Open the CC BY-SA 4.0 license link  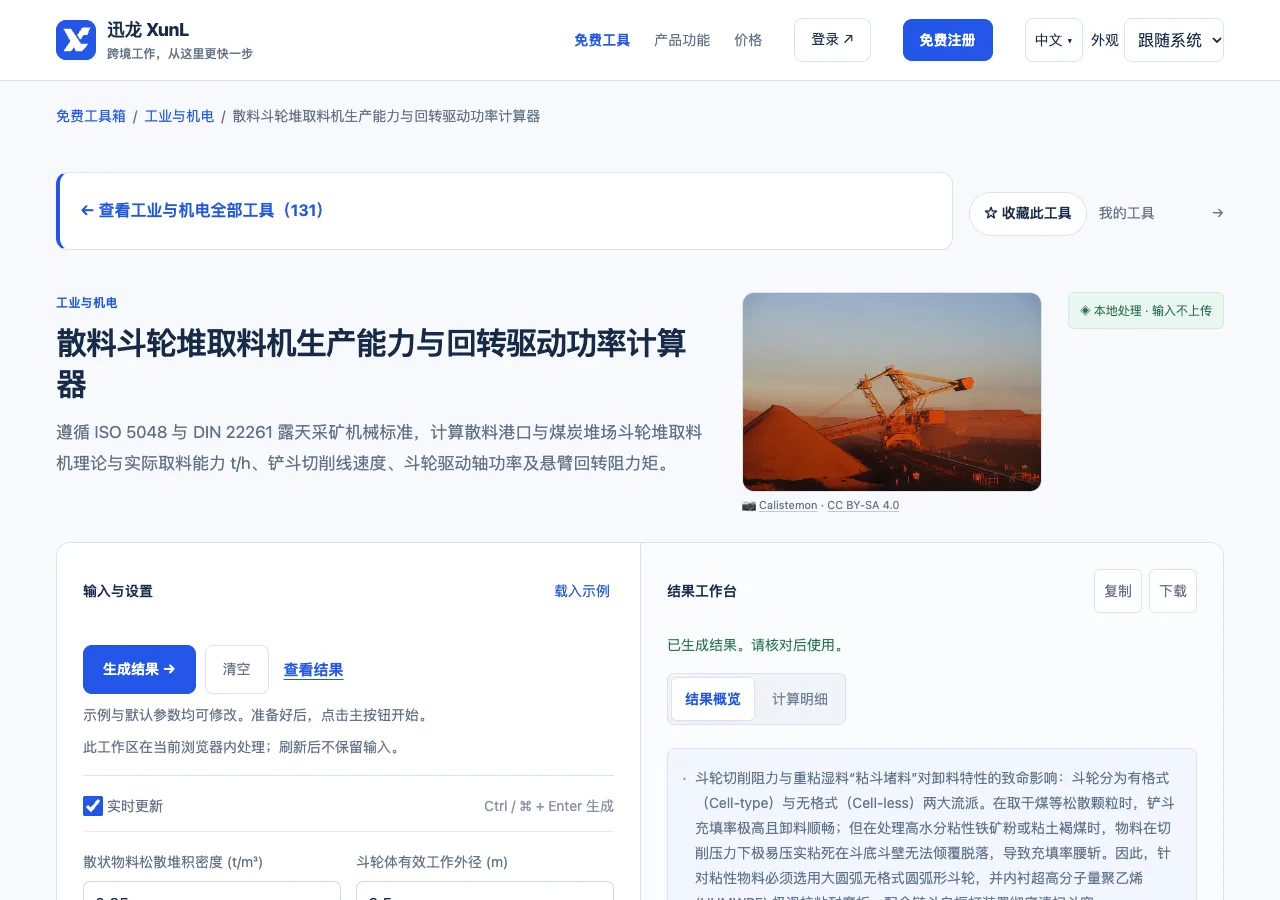click(863, 505)
